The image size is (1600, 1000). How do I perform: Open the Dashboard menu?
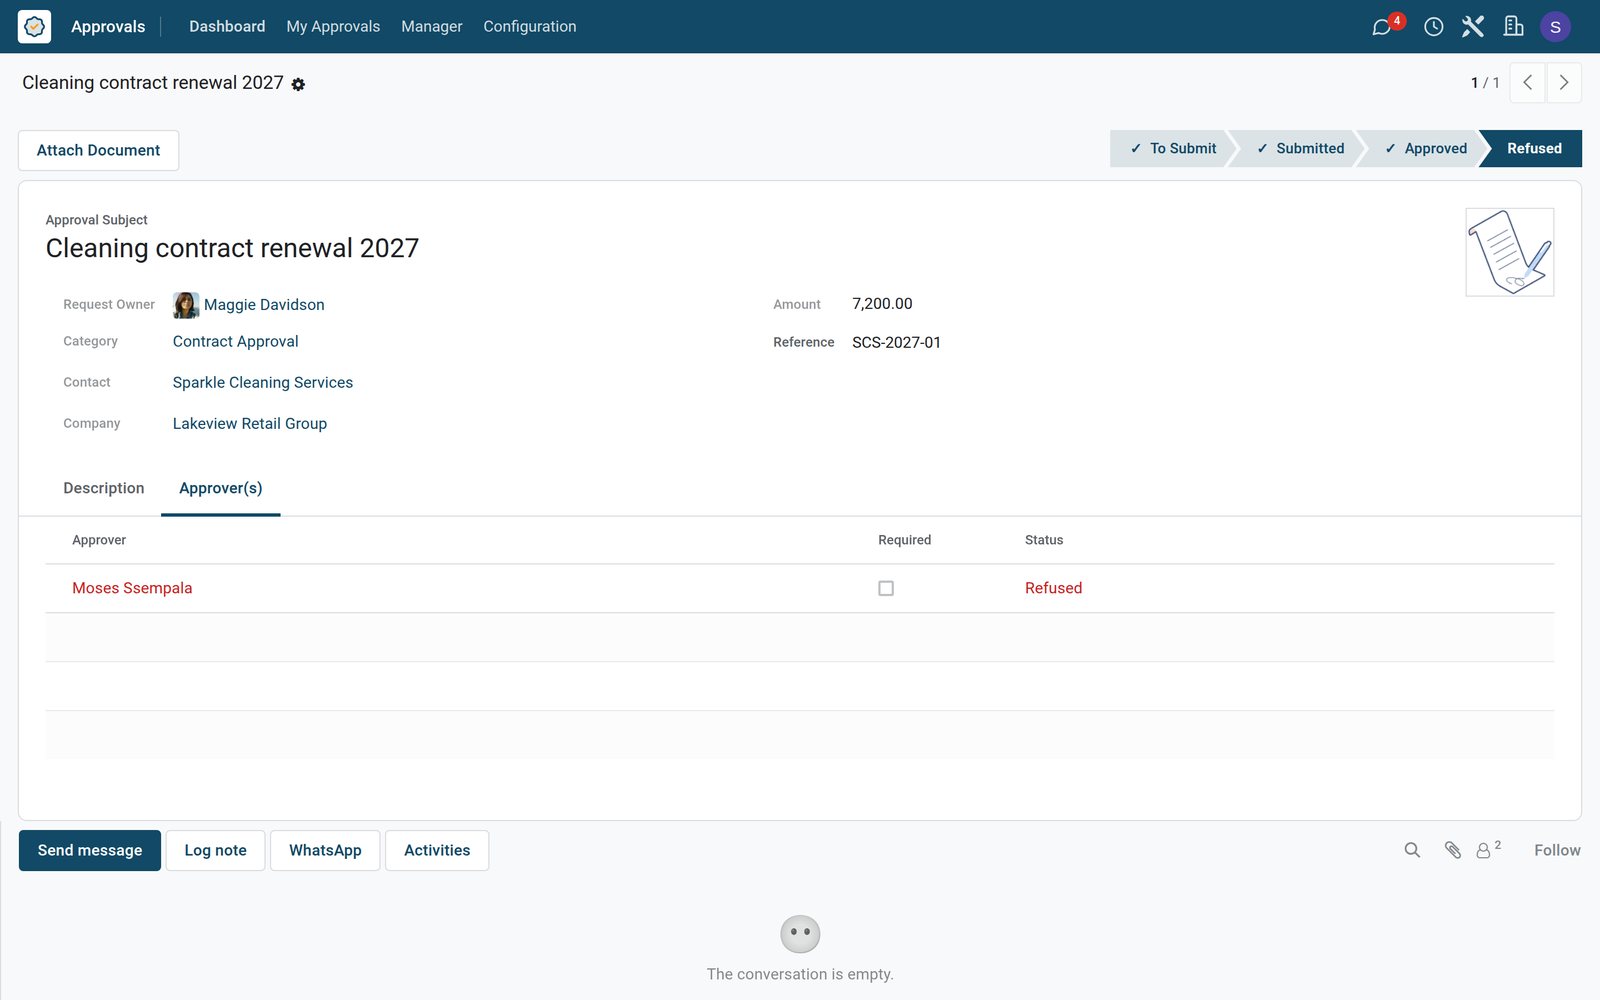pyautogui.click(x=227, y=27)
